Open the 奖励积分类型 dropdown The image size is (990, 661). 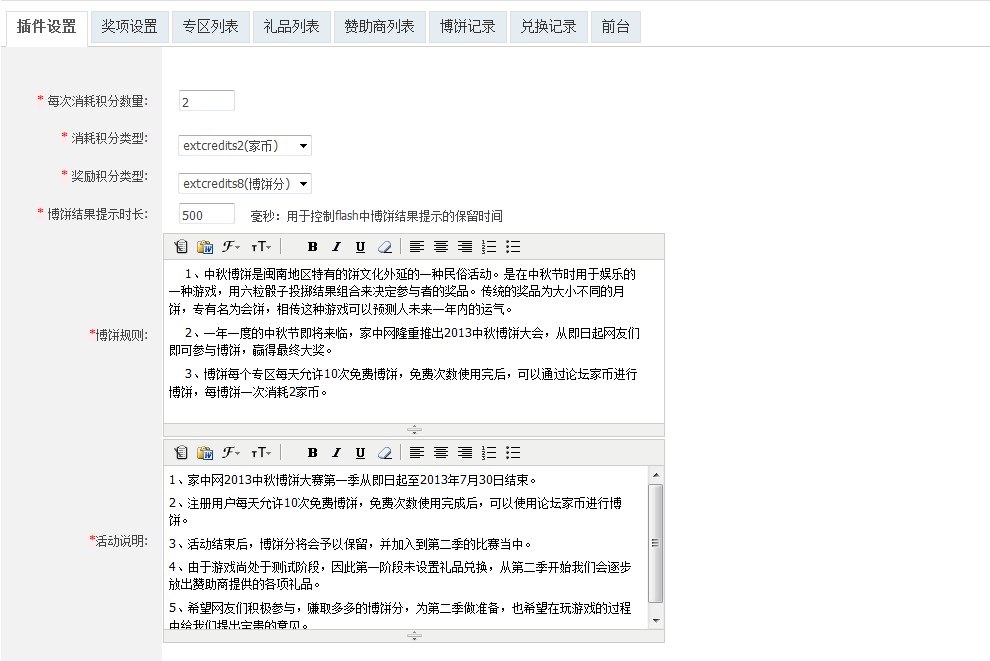click(x=243, y=183)
